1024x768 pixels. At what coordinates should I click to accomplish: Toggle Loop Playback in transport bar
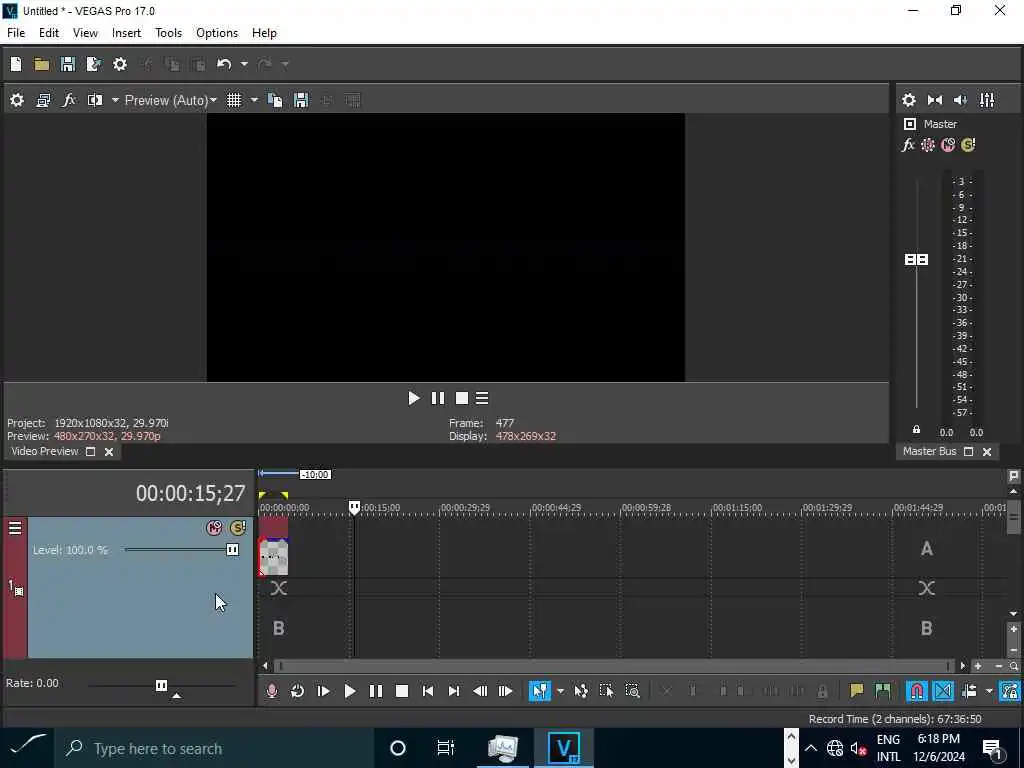tap(297, 691)
